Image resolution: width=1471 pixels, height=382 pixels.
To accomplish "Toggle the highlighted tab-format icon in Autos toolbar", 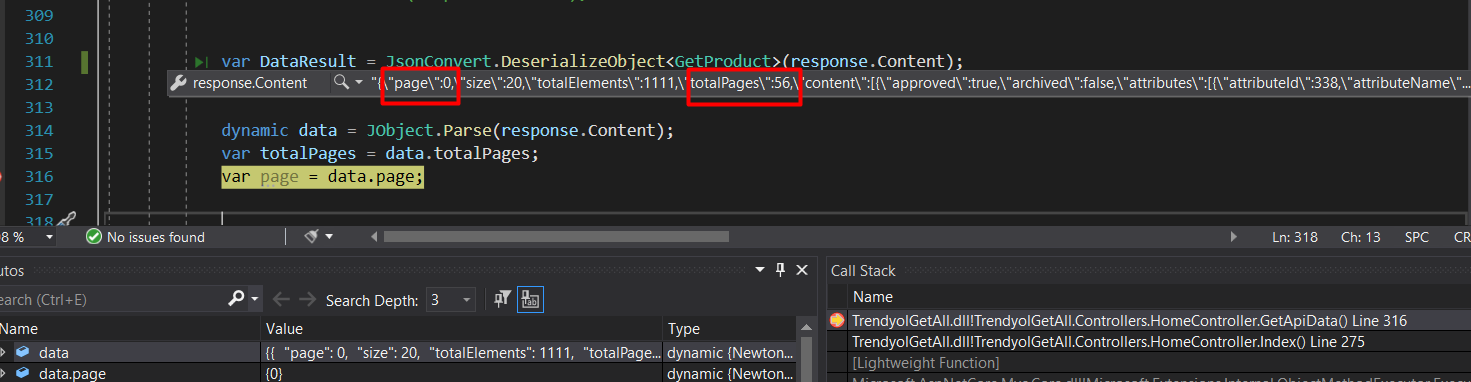I will 530,299.
